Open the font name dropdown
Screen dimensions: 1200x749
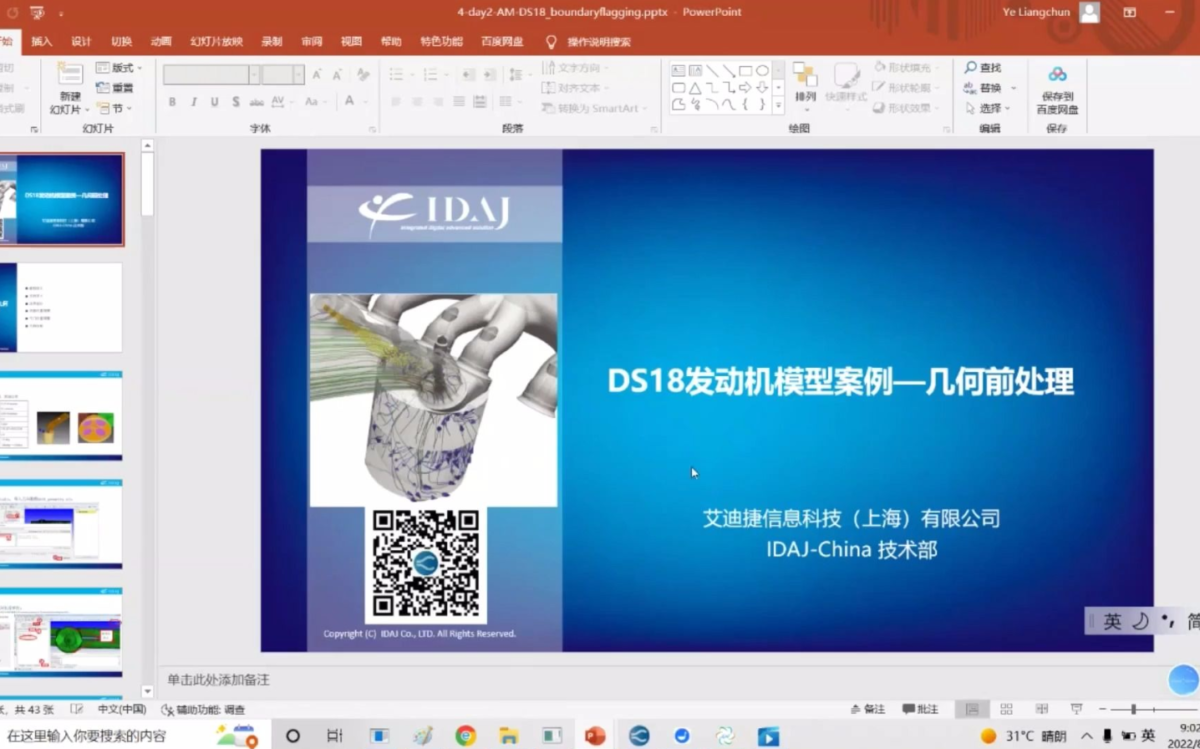click(255, 75)
